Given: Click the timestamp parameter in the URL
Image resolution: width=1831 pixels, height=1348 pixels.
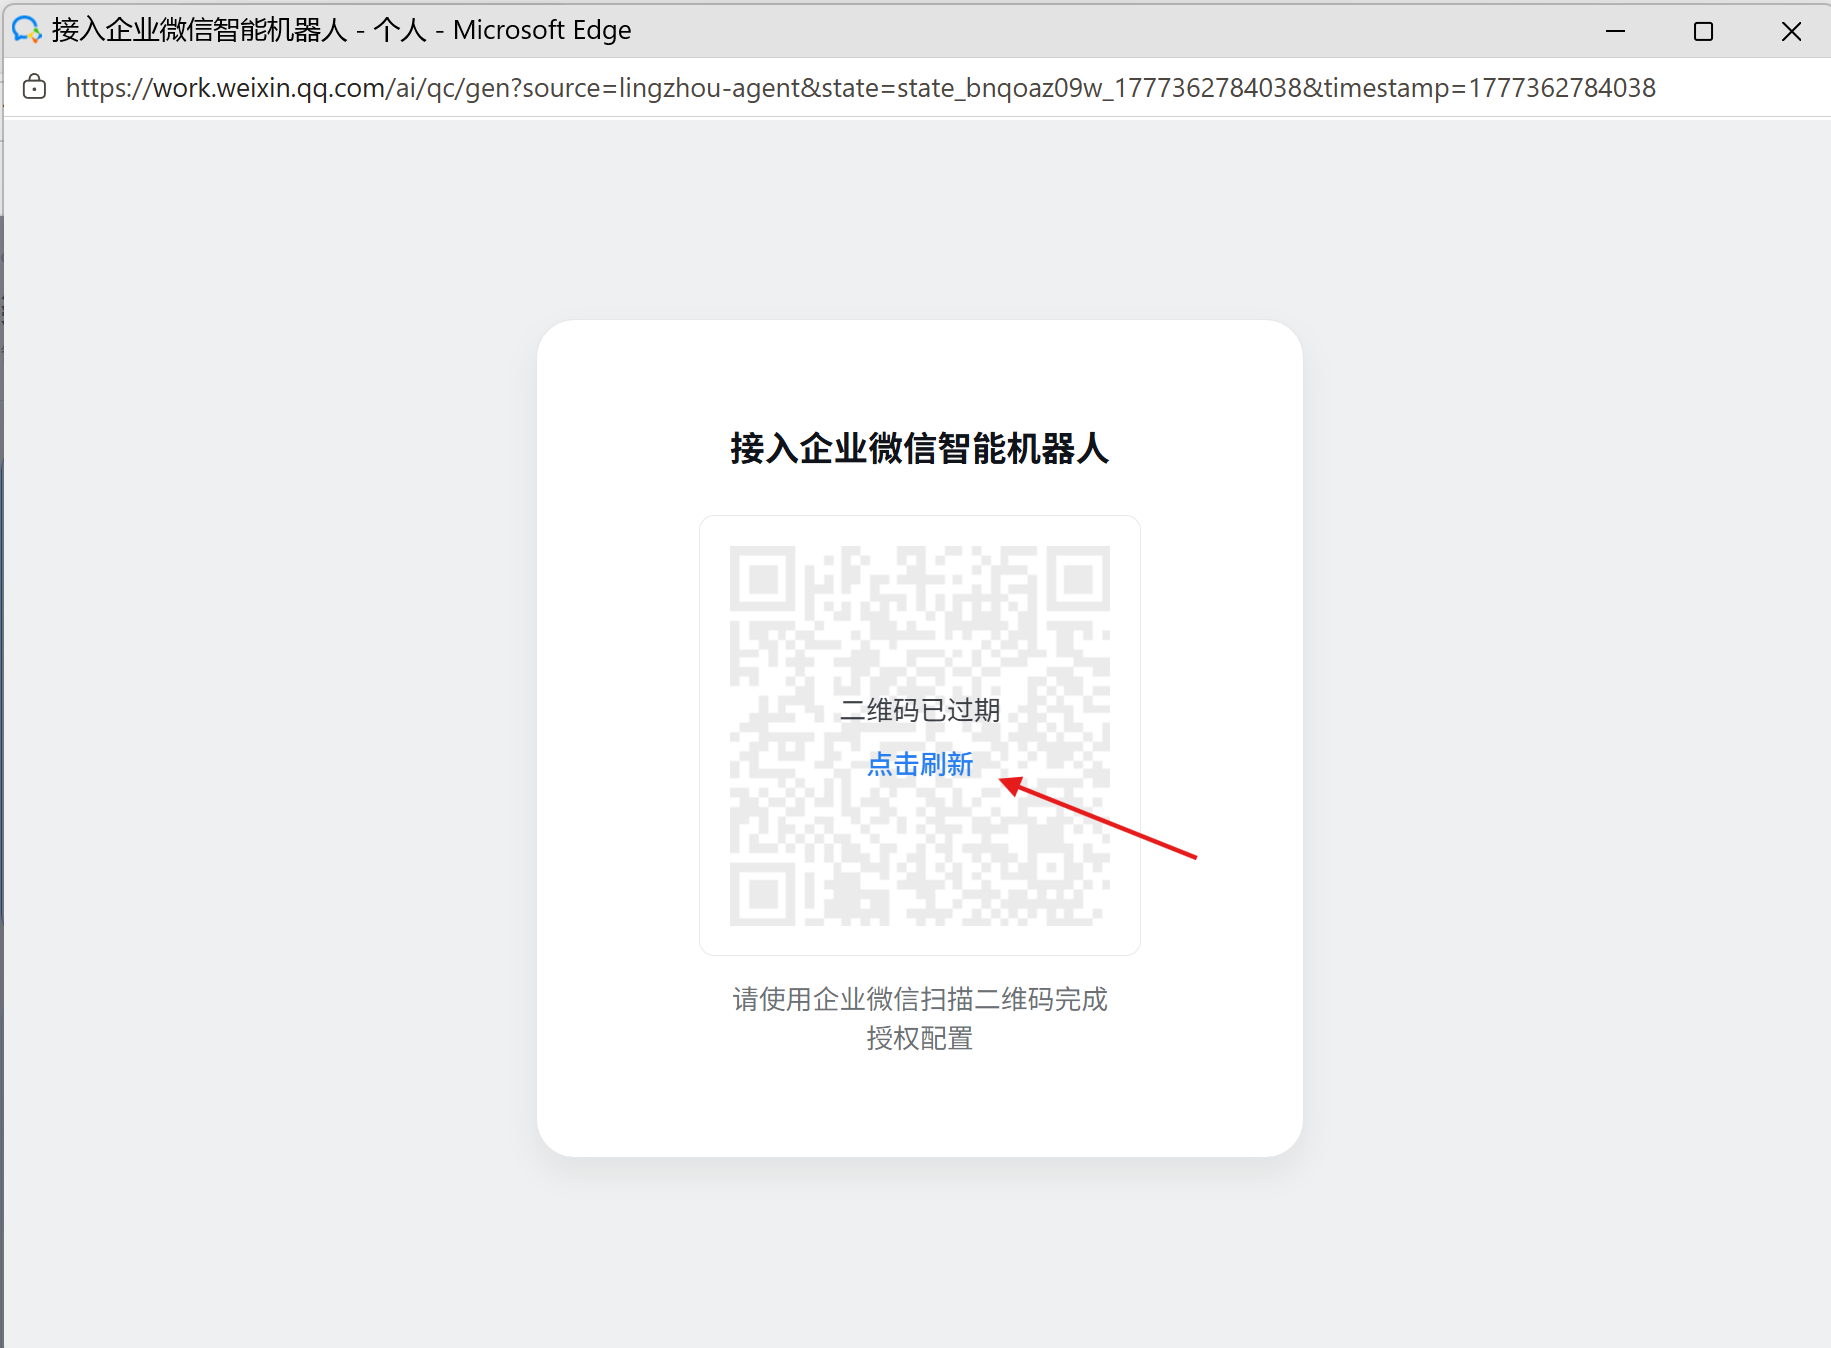Looking at the screenshot, I should point(1490,88).
